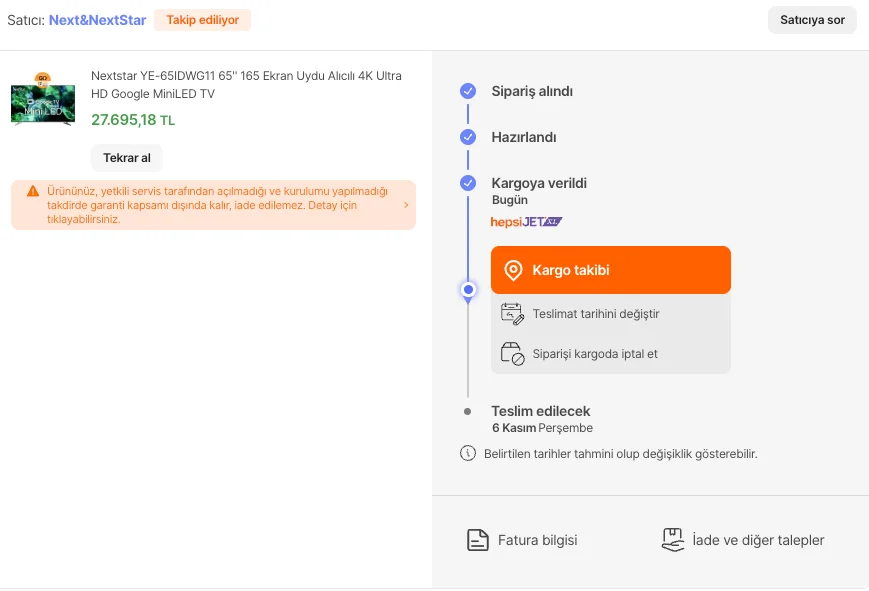Screen dimensions: 869x591
Task: Open the Next&NextStar seller page
Action: [97, 20]
